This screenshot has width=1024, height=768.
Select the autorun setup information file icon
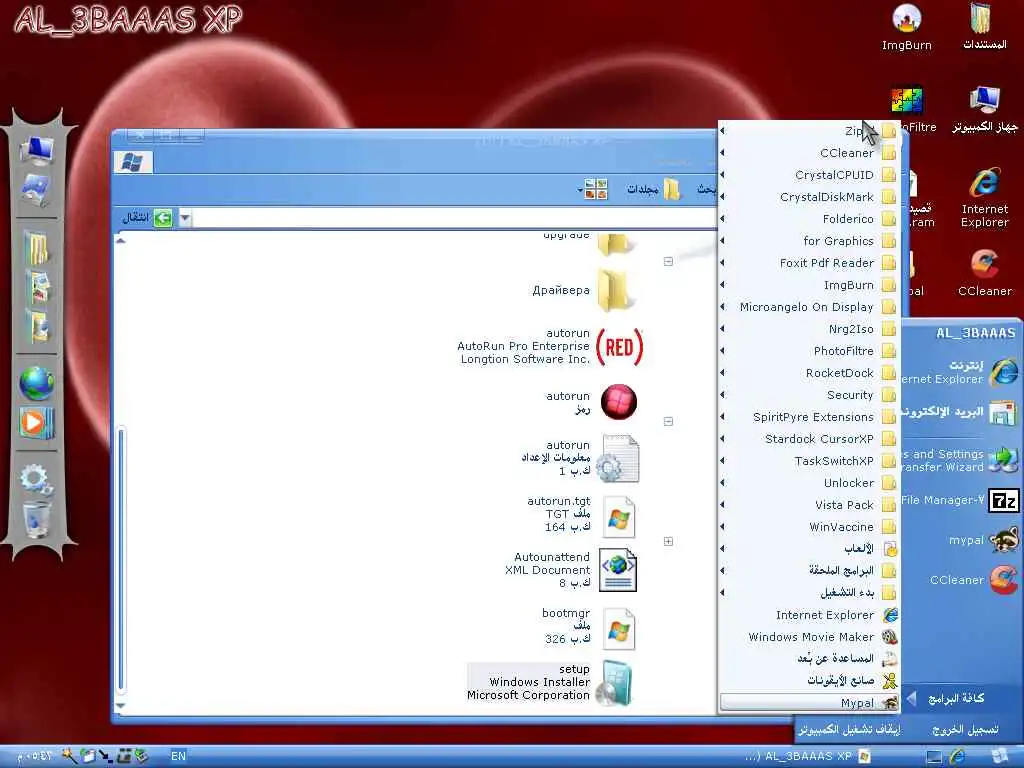click(x=617, y=458)
